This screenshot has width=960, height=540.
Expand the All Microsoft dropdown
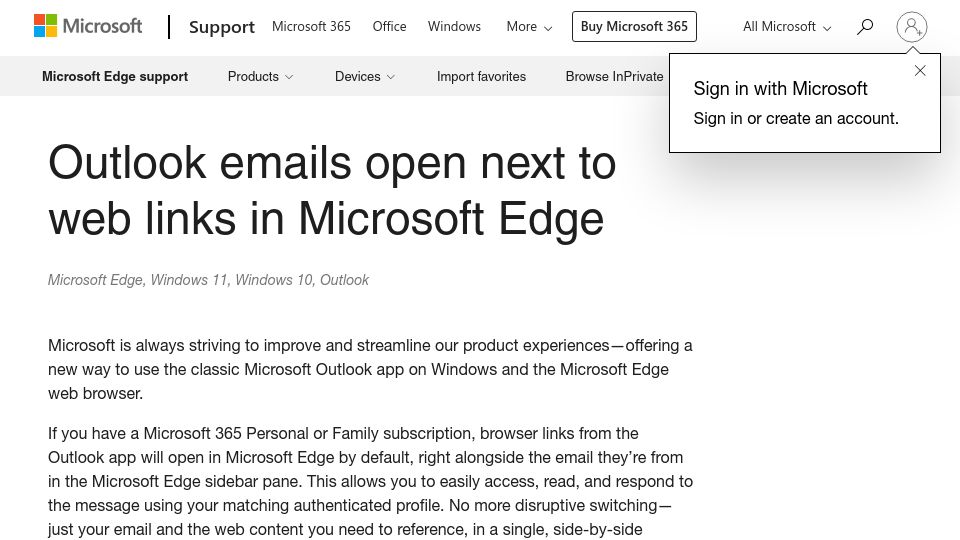coord(787,27)
